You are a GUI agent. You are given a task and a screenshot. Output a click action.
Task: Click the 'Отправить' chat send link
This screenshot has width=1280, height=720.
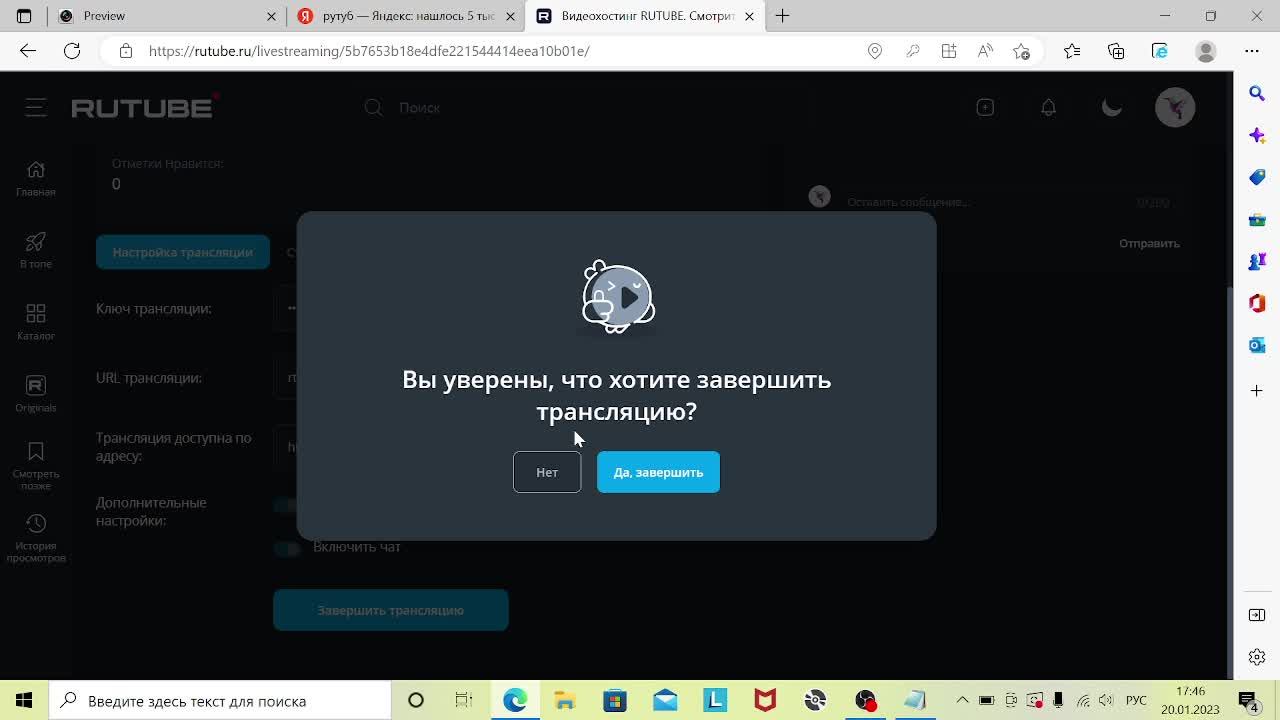(1149, 243)
